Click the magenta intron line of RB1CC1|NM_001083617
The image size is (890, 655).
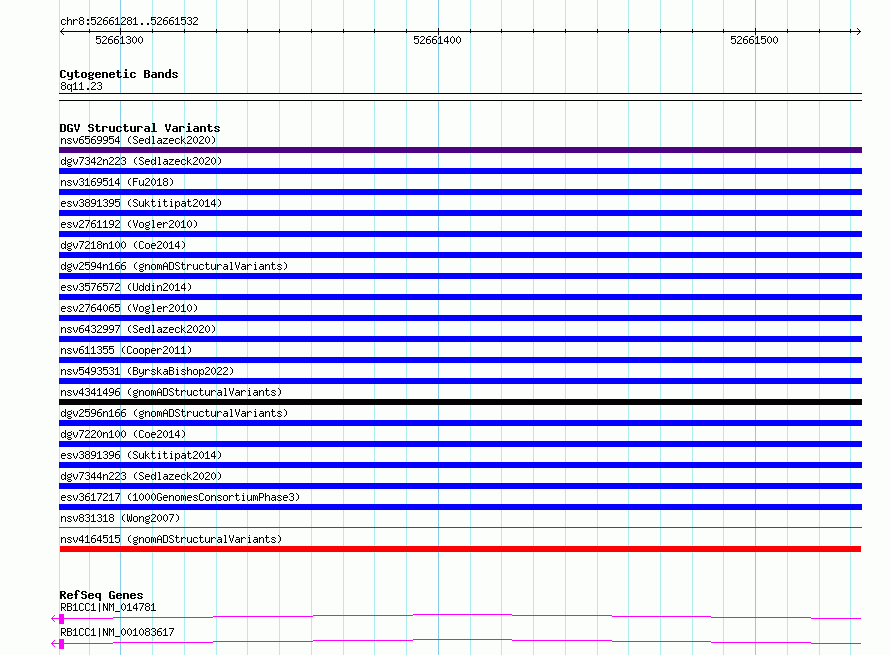point(463,640)
